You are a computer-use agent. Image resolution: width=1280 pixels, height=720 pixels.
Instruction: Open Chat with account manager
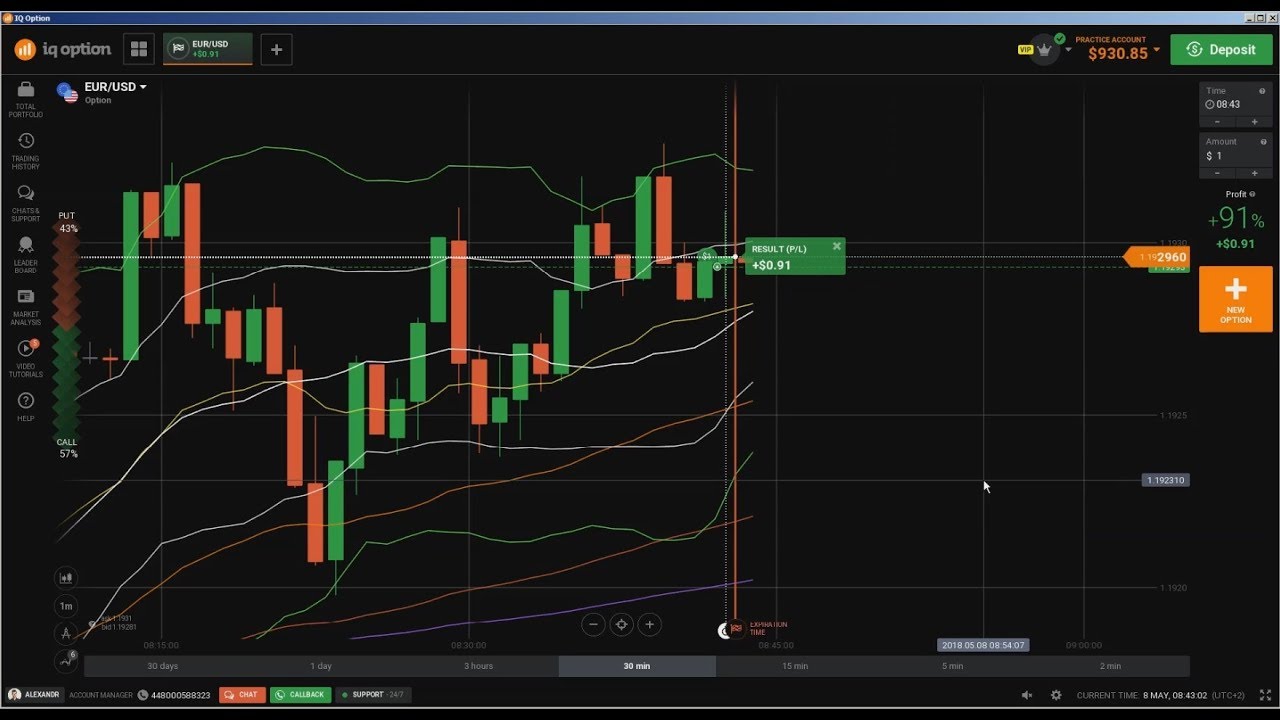click(x=241, y=695)
